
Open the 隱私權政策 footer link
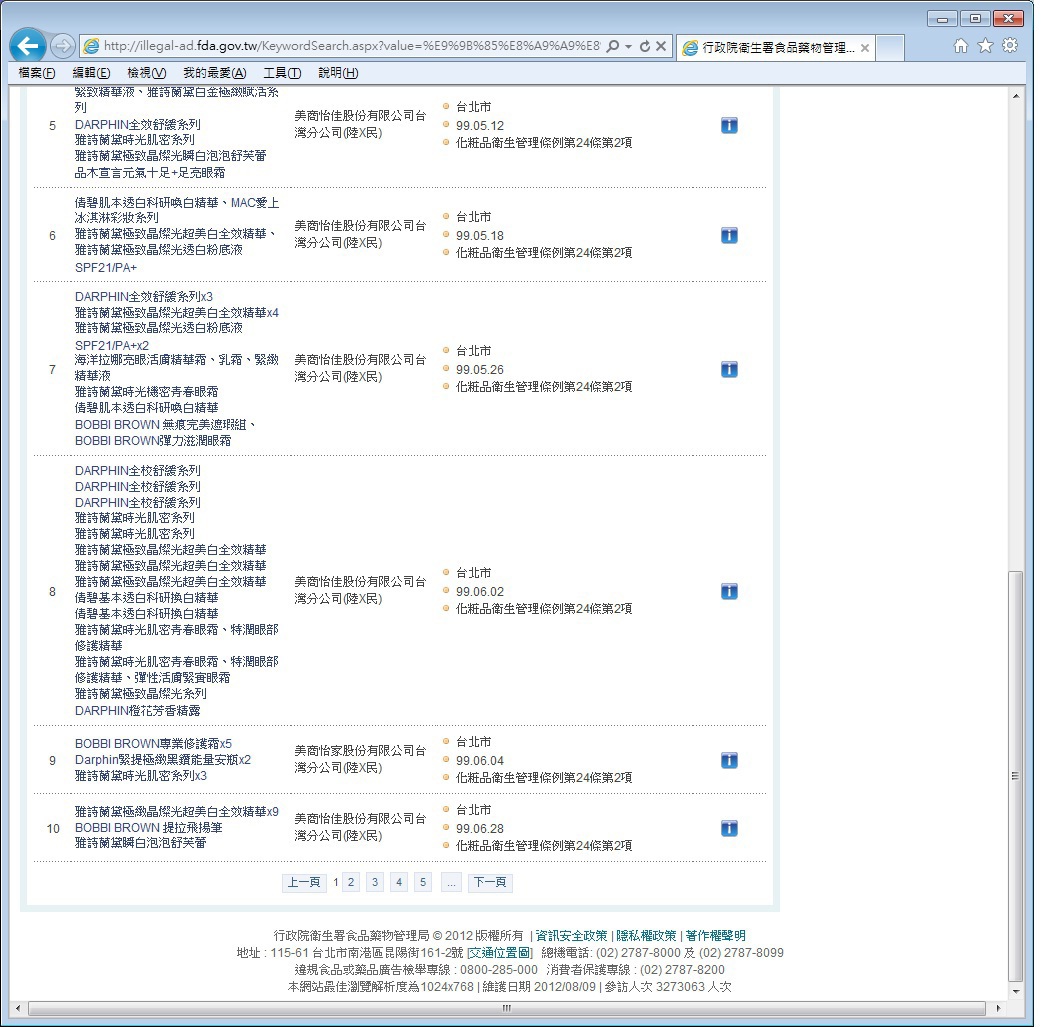[x=647, y=936]
